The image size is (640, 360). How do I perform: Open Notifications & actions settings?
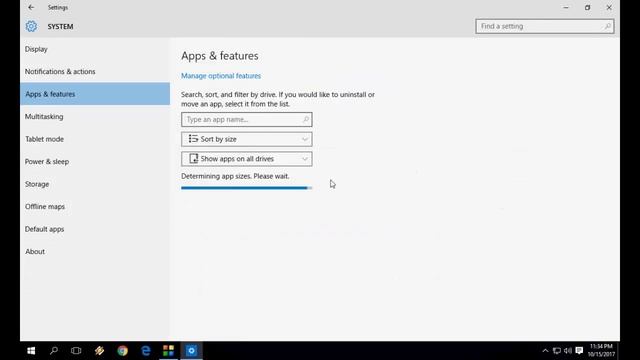95,71
